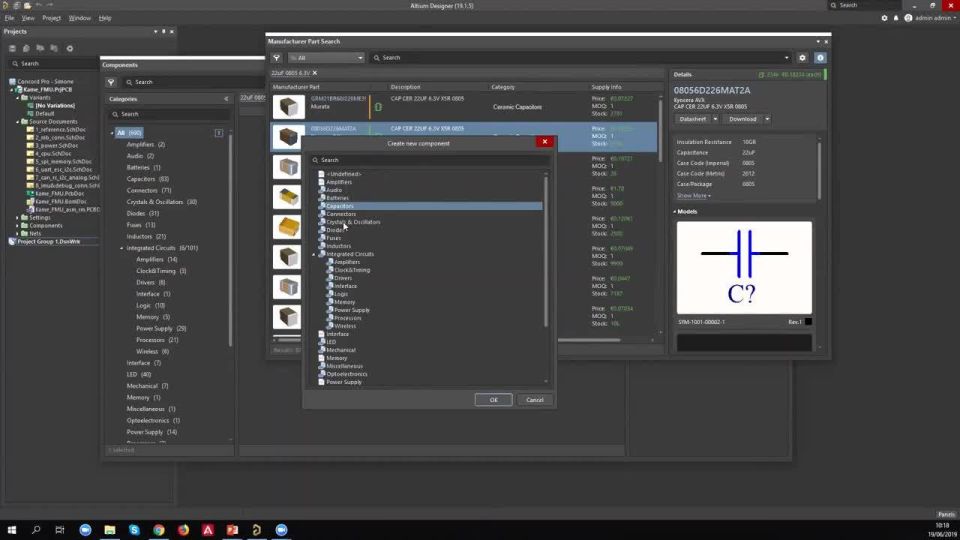The height and width of the screenshot is (540, 960).
Task: Select the Murata part thumbnail
Action: point(288,107)
